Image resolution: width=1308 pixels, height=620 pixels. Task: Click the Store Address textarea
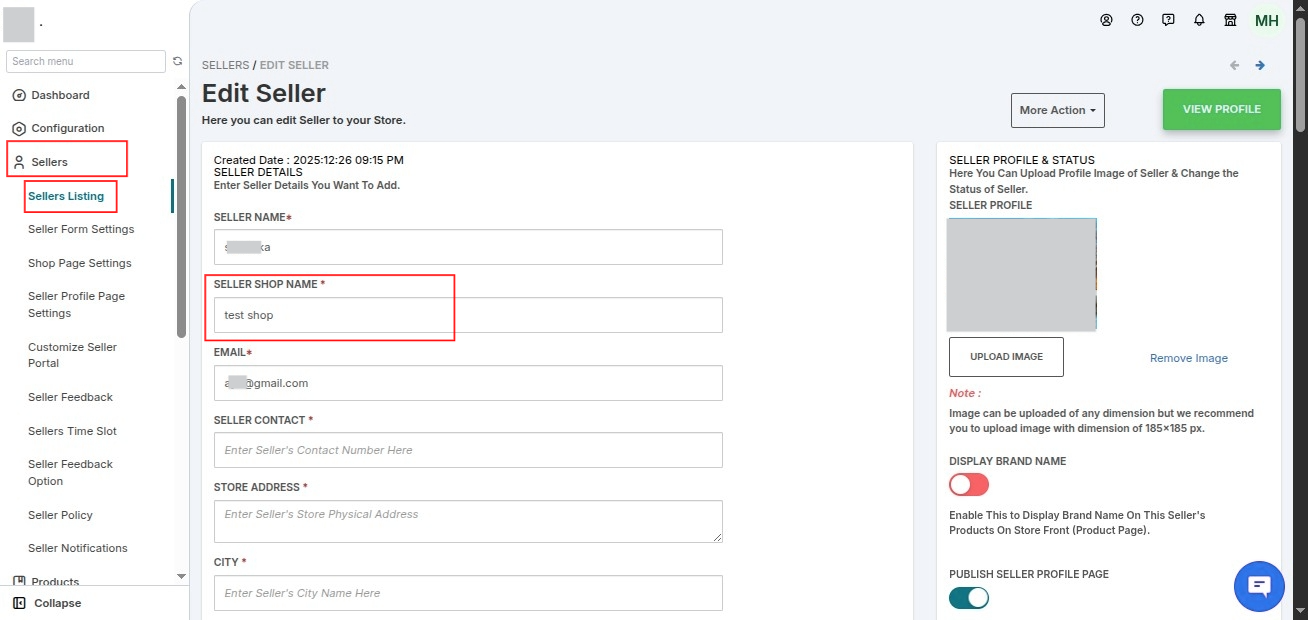pos(468,521)
